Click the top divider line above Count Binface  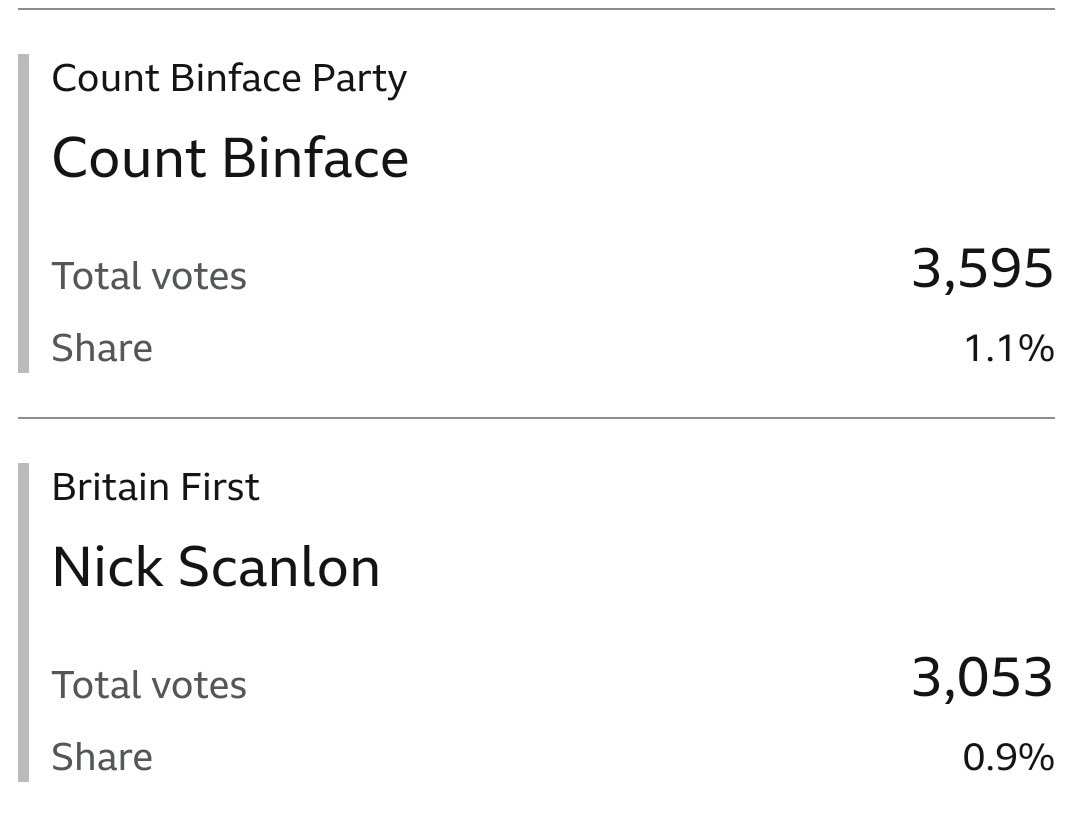pos(536,9)
